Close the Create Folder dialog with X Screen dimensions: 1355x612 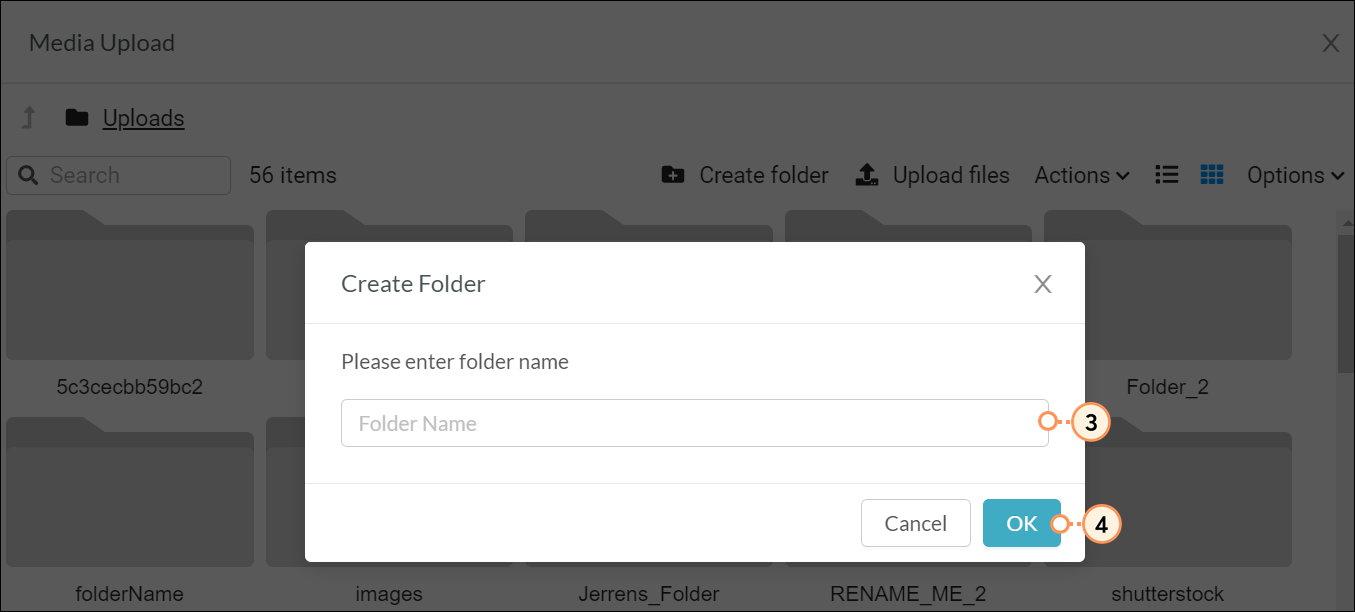point(1042,284)
